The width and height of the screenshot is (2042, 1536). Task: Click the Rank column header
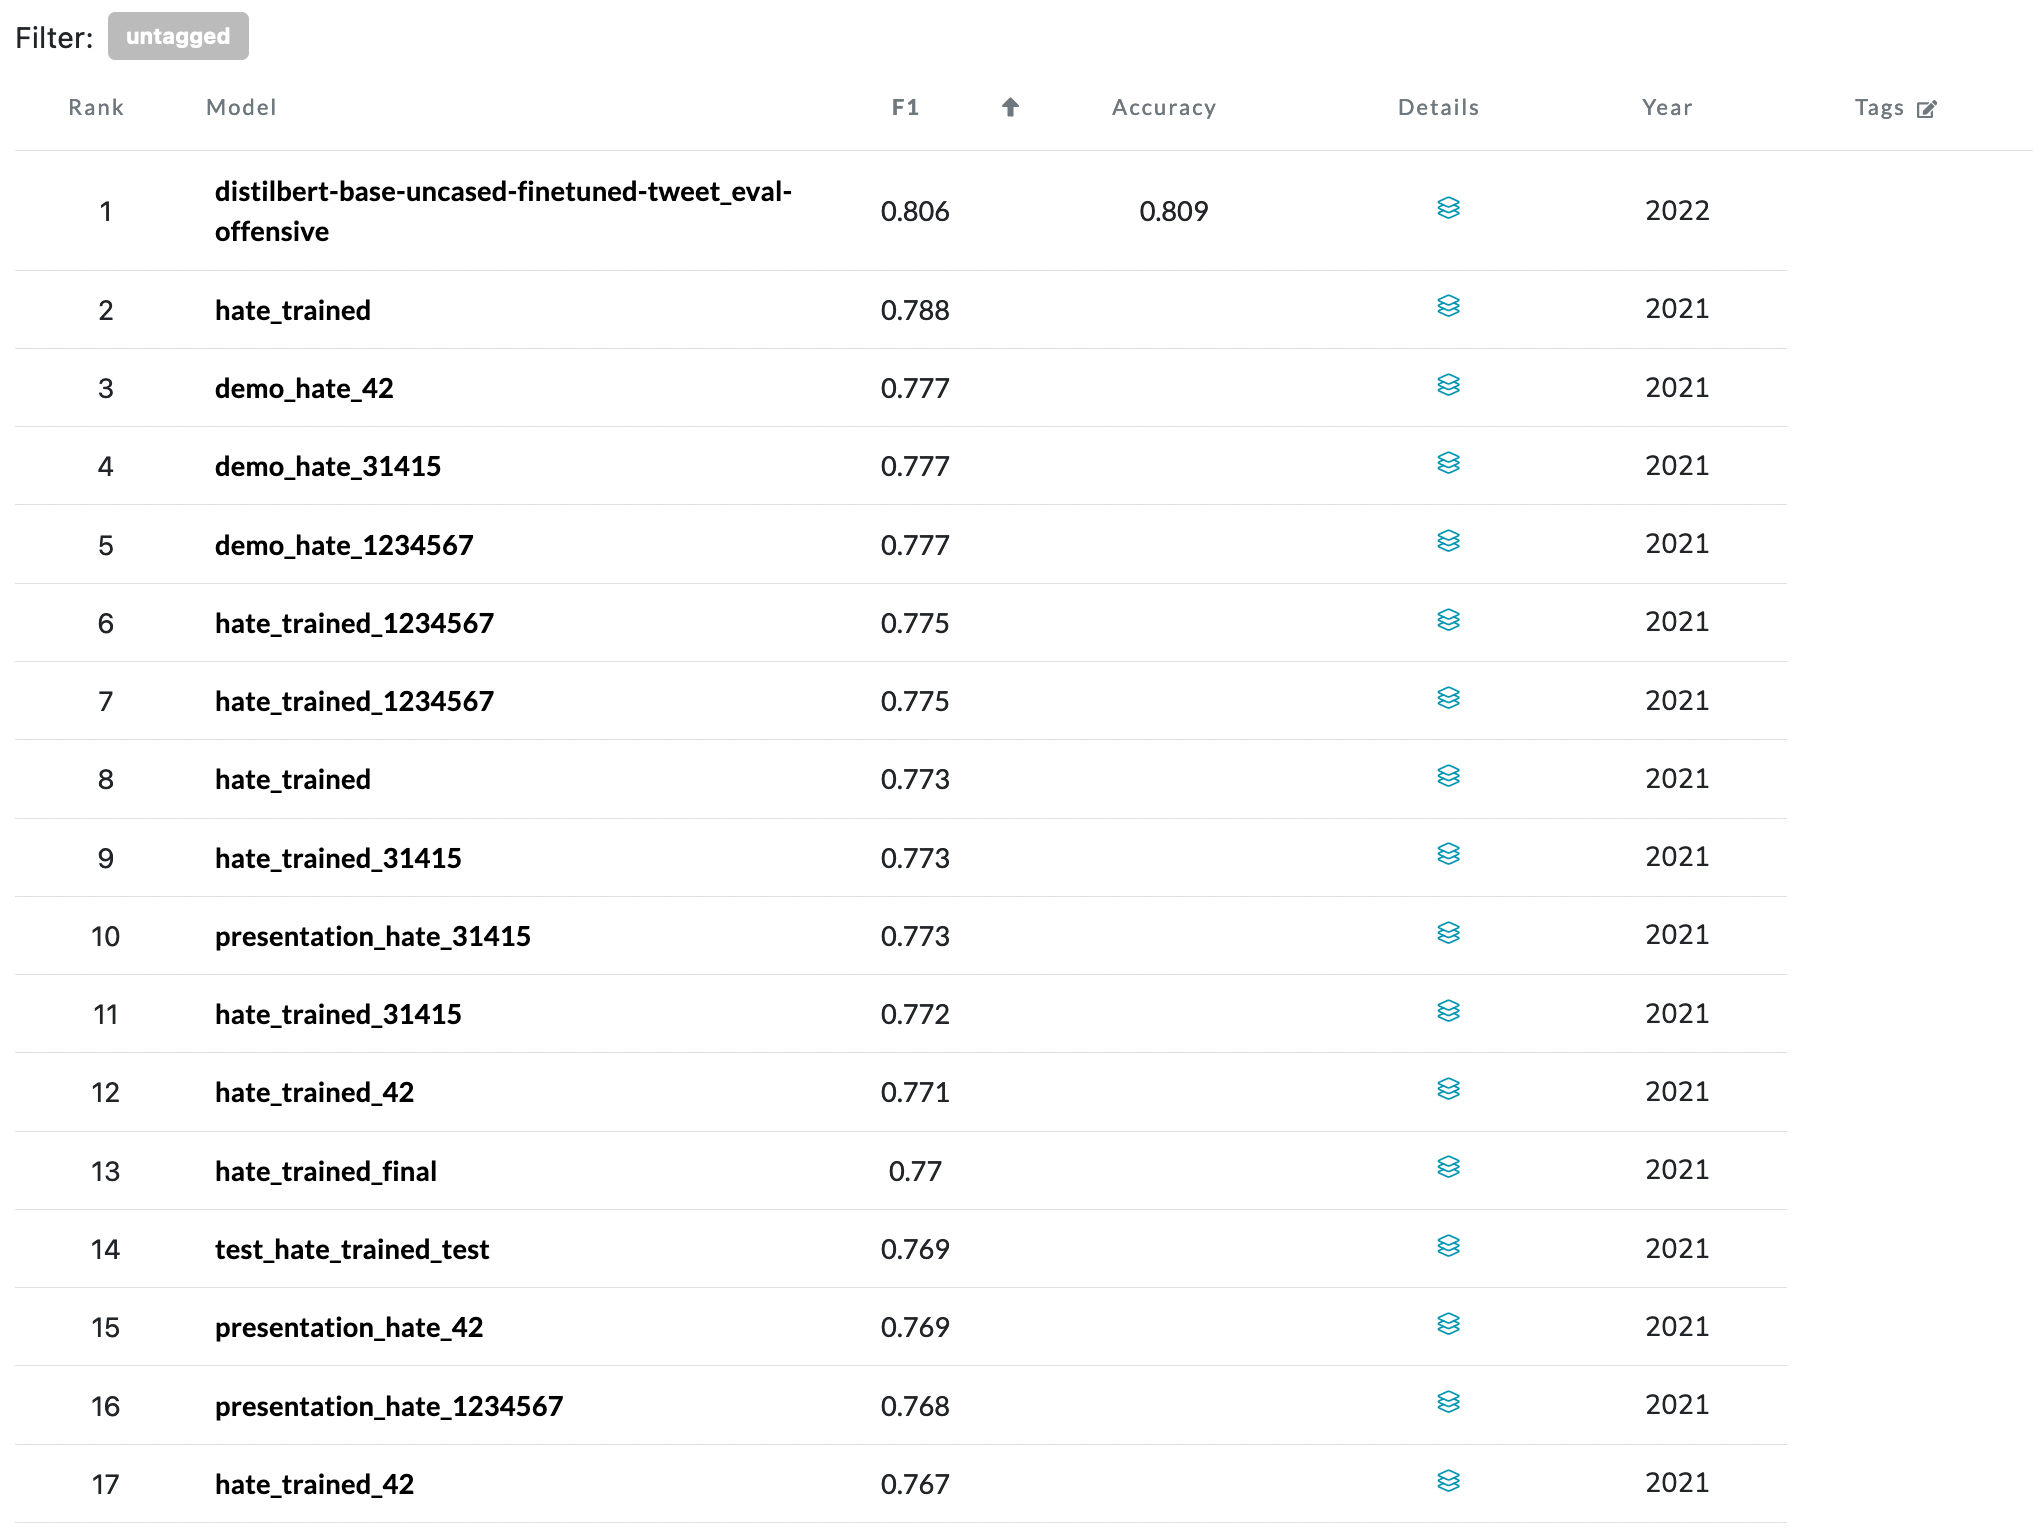(x=96, y=107)
